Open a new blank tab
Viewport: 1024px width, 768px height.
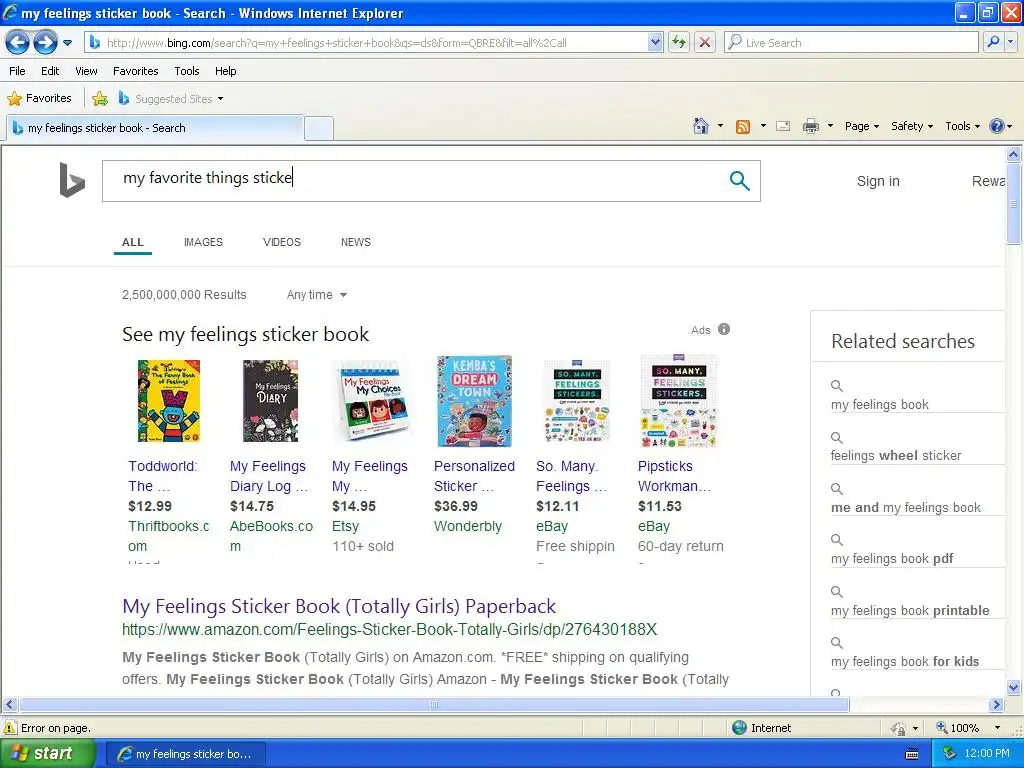tap(319, 128)
